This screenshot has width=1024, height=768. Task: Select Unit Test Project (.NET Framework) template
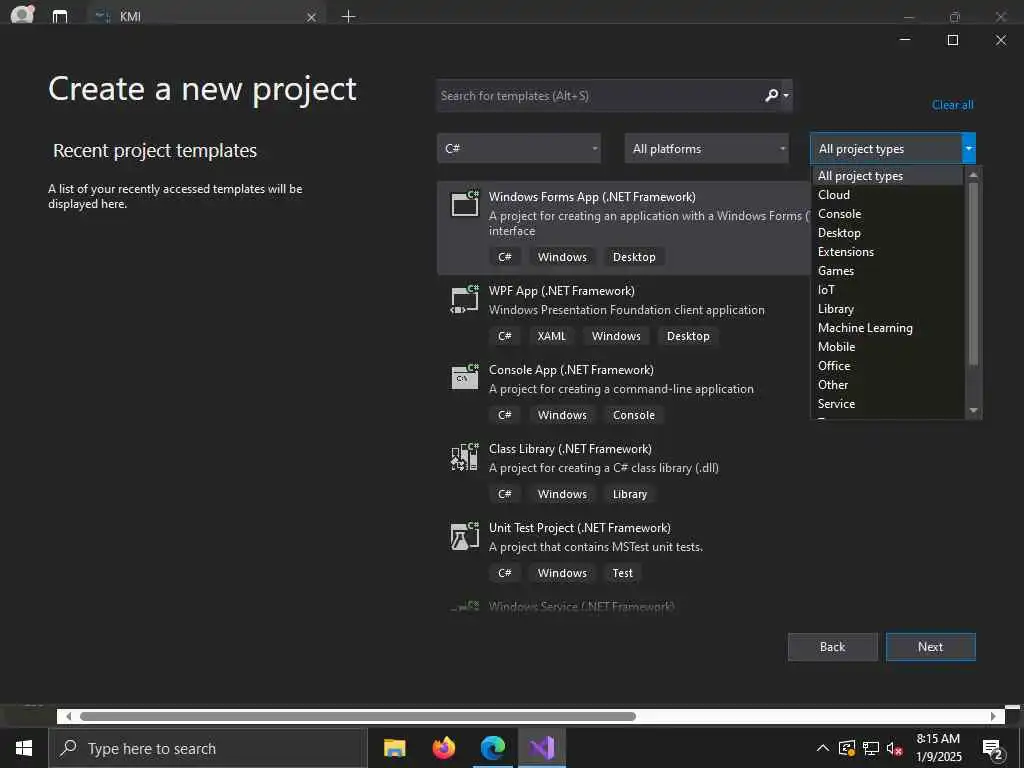tap(624, 552)
